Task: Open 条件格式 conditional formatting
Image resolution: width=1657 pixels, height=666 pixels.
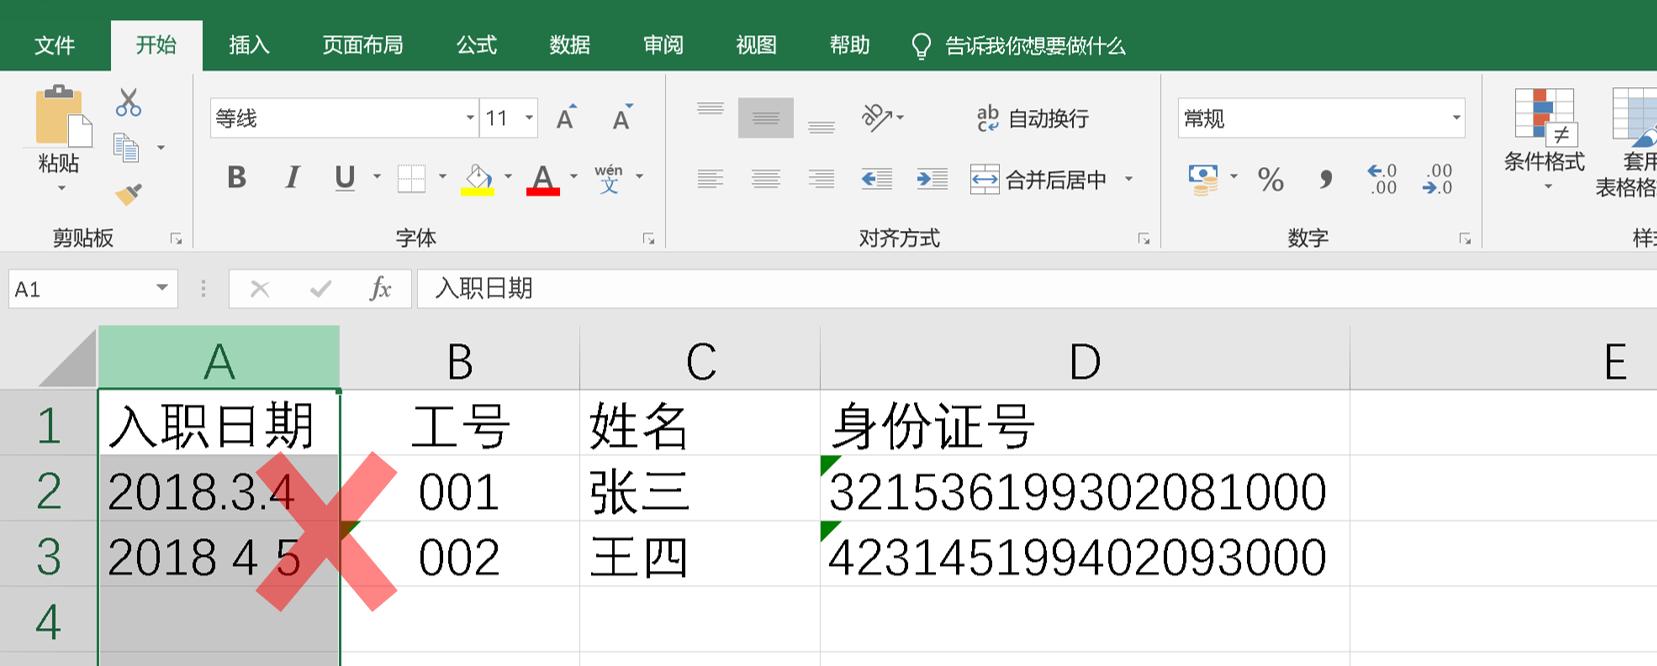Action: (x=1544, y=138)
